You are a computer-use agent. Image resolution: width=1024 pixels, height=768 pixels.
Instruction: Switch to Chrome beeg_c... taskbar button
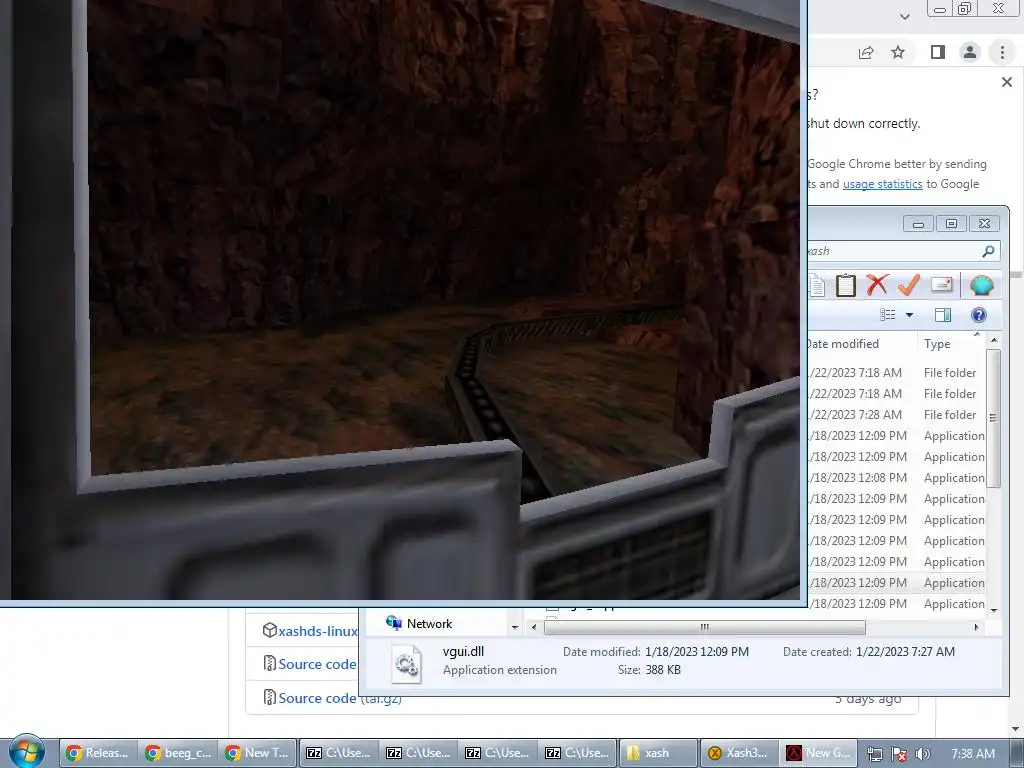pyautogui.click(x=178, y=753)
